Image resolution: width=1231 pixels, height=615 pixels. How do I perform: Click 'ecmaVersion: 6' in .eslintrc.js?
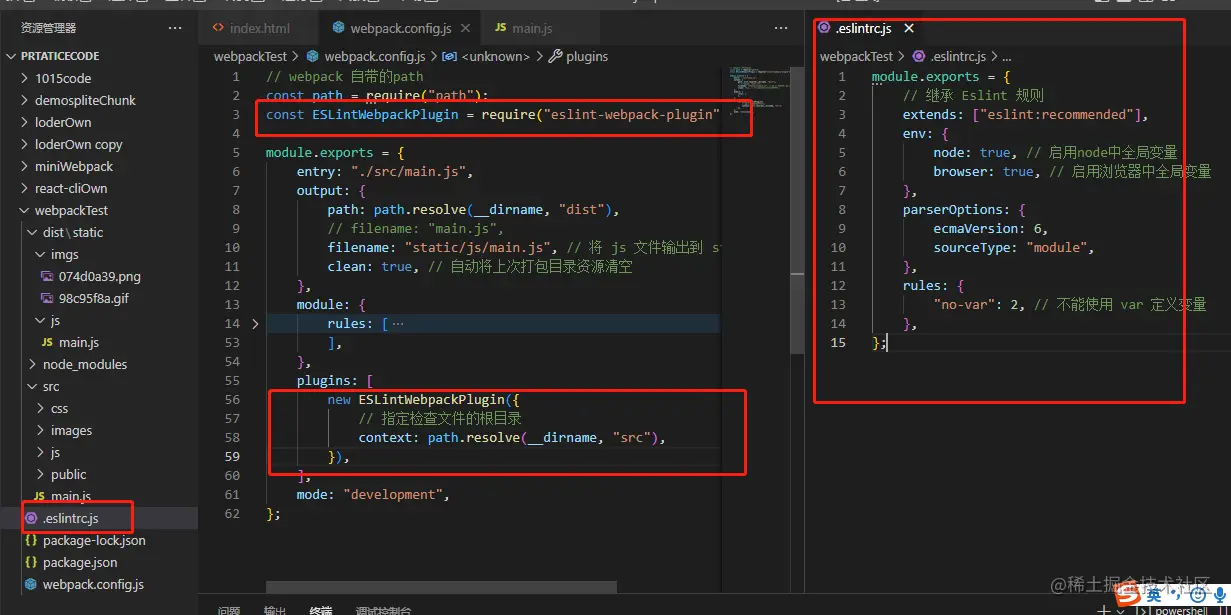[x=990, y=229]
